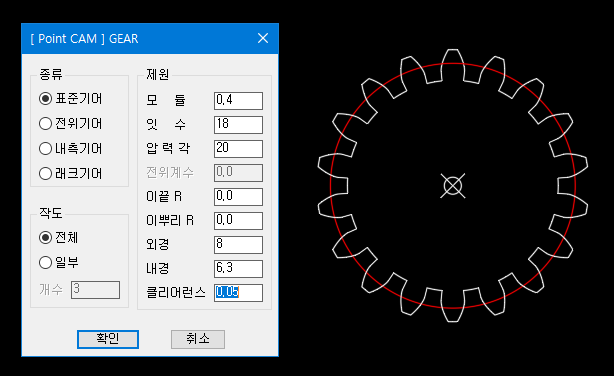
Task: Click the GEAR dialog title bar
Action: point(150,38)
